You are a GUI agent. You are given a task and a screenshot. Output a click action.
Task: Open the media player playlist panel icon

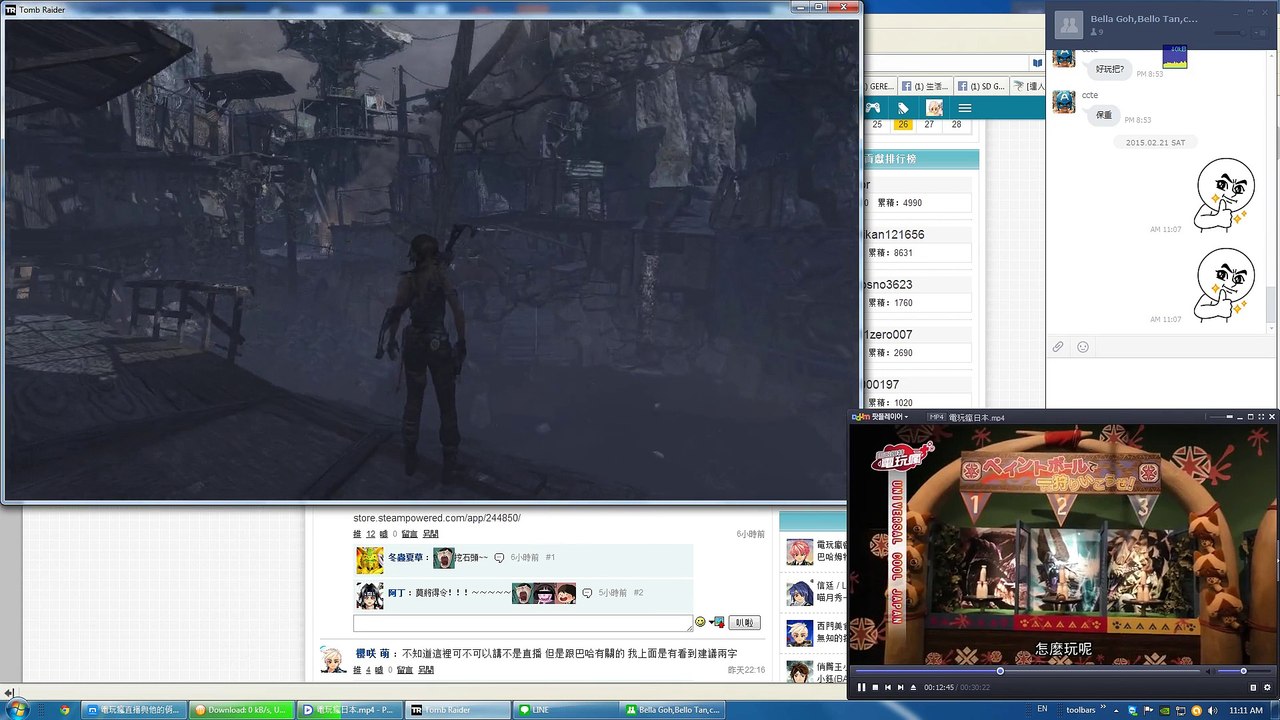1254,687
